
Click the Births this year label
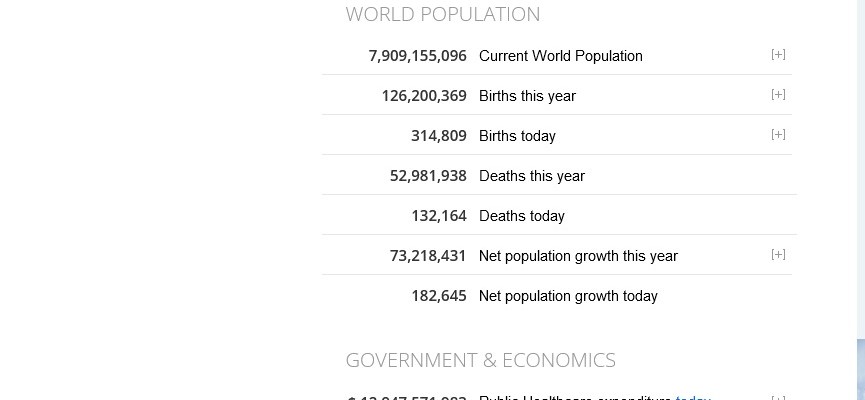(x=527, y=96)
